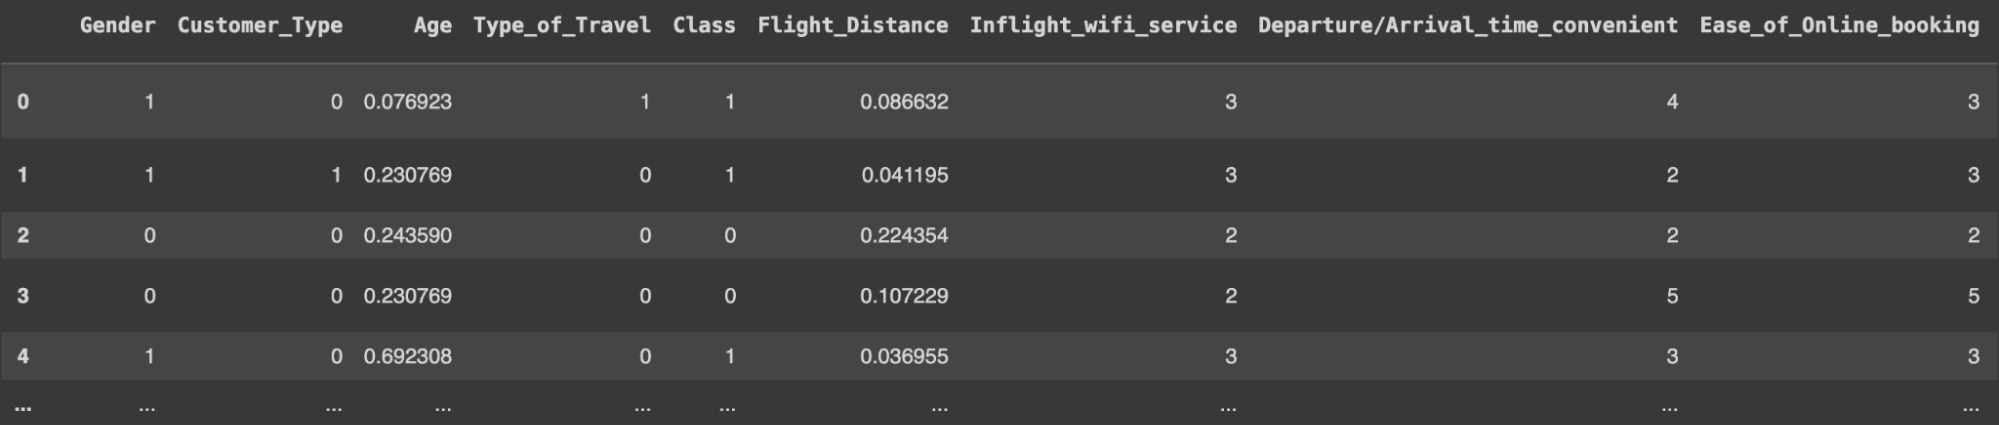
Task: Click row index 2
Action: click(23, 235)
